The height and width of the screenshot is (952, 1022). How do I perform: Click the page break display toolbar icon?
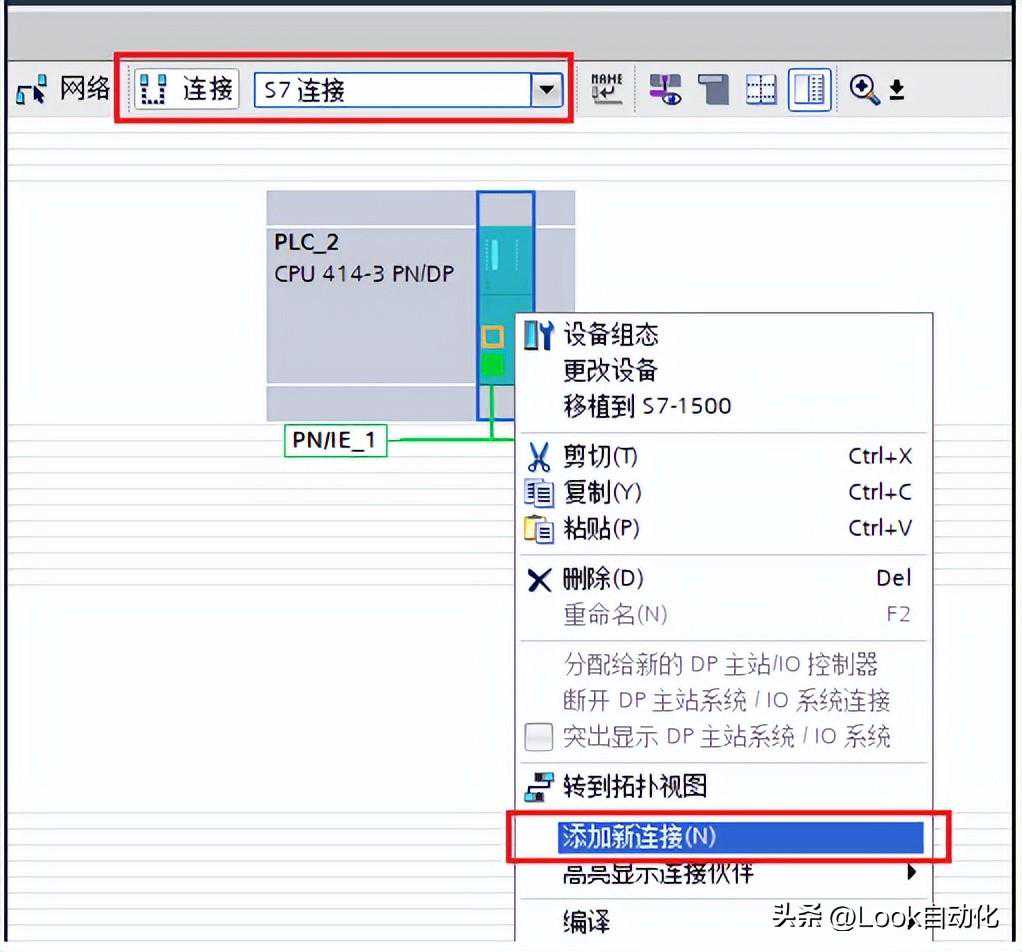pyautogui.click(x=714, y=91)
